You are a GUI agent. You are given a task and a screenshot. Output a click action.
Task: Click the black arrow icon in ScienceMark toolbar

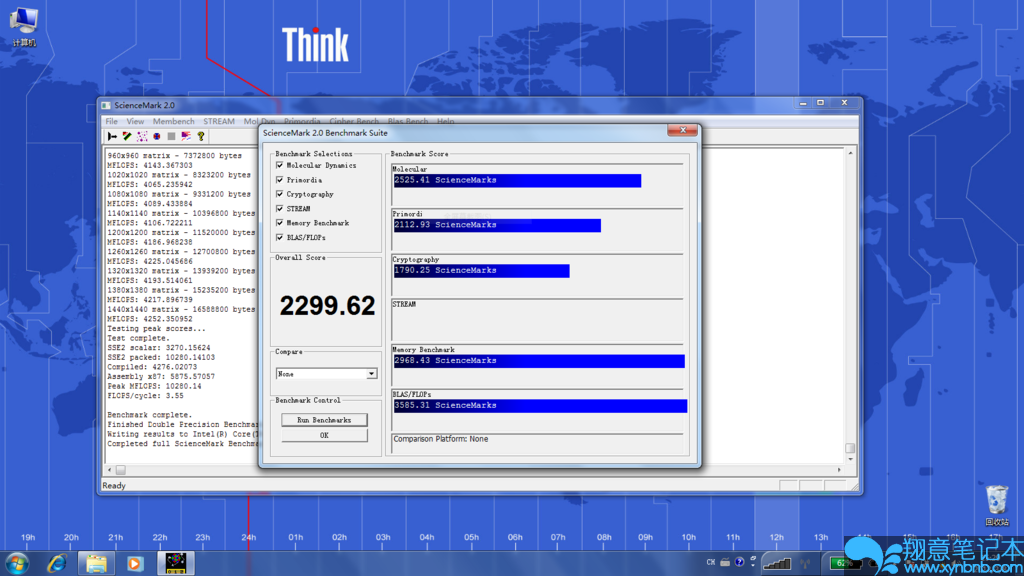[x=112, y=136]
